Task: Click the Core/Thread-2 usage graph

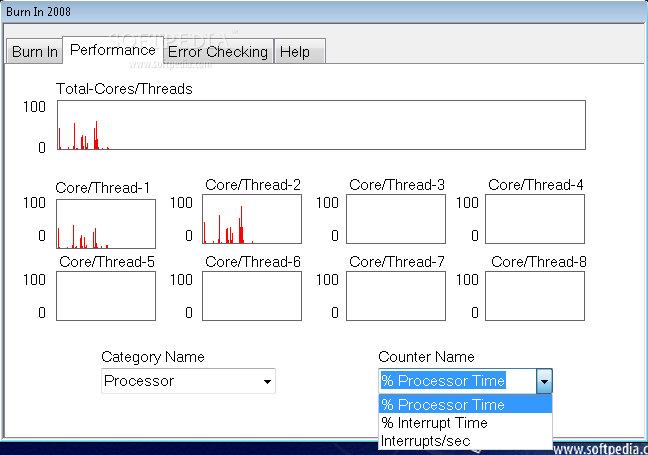Action: 252,219
